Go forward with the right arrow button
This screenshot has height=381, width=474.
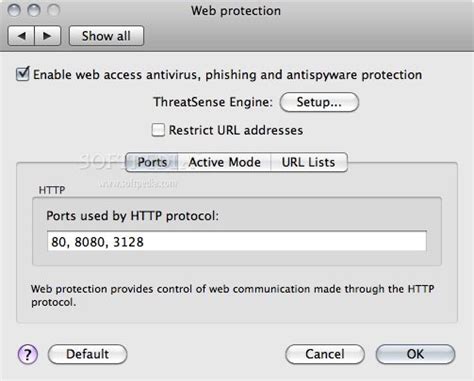pyautogui.click(x=48, y=36)
